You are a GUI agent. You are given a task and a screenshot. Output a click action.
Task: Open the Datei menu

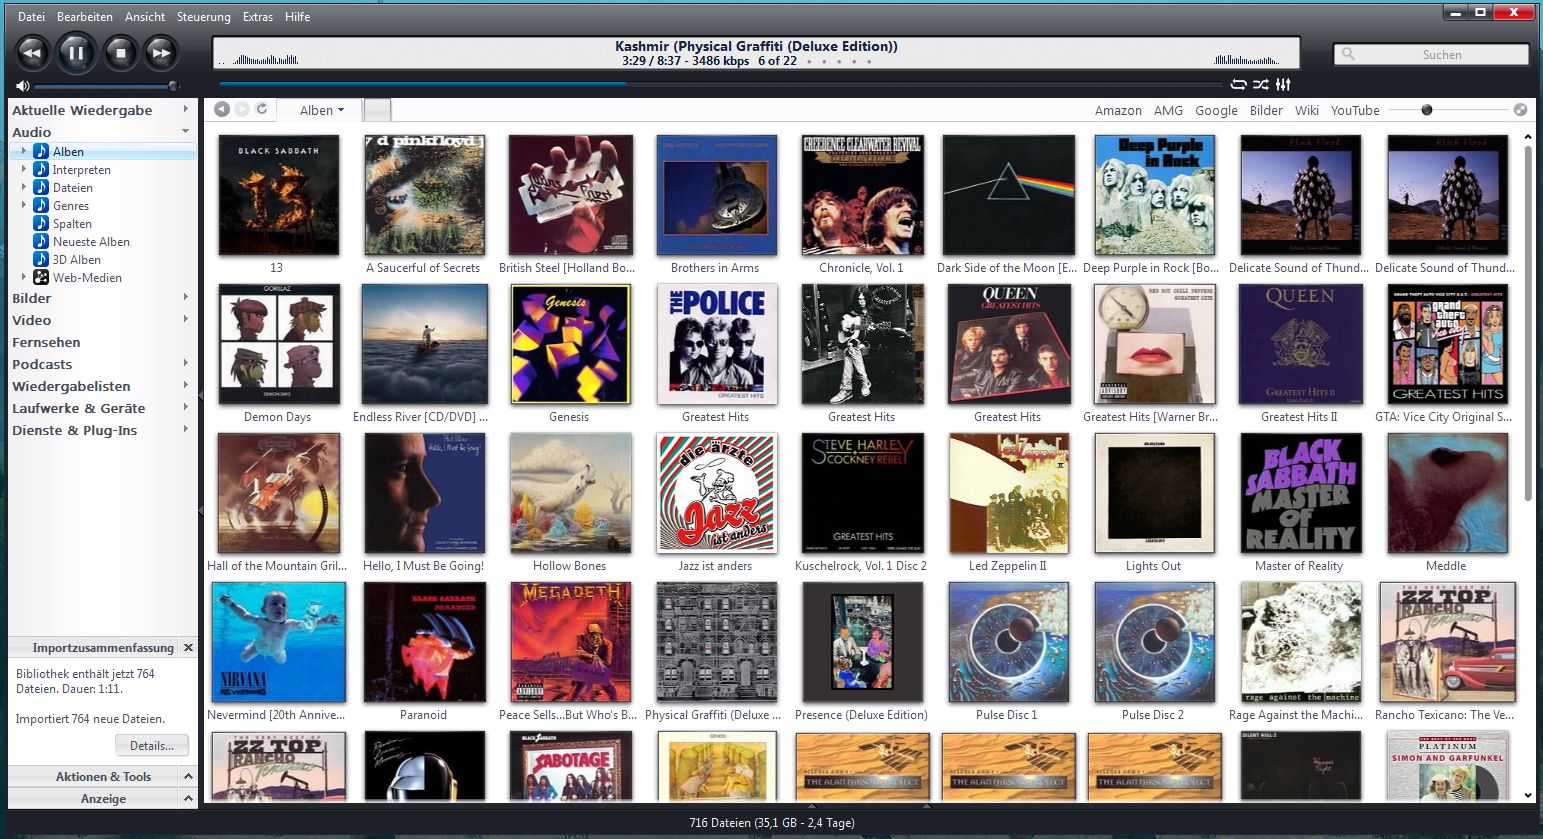31,17
